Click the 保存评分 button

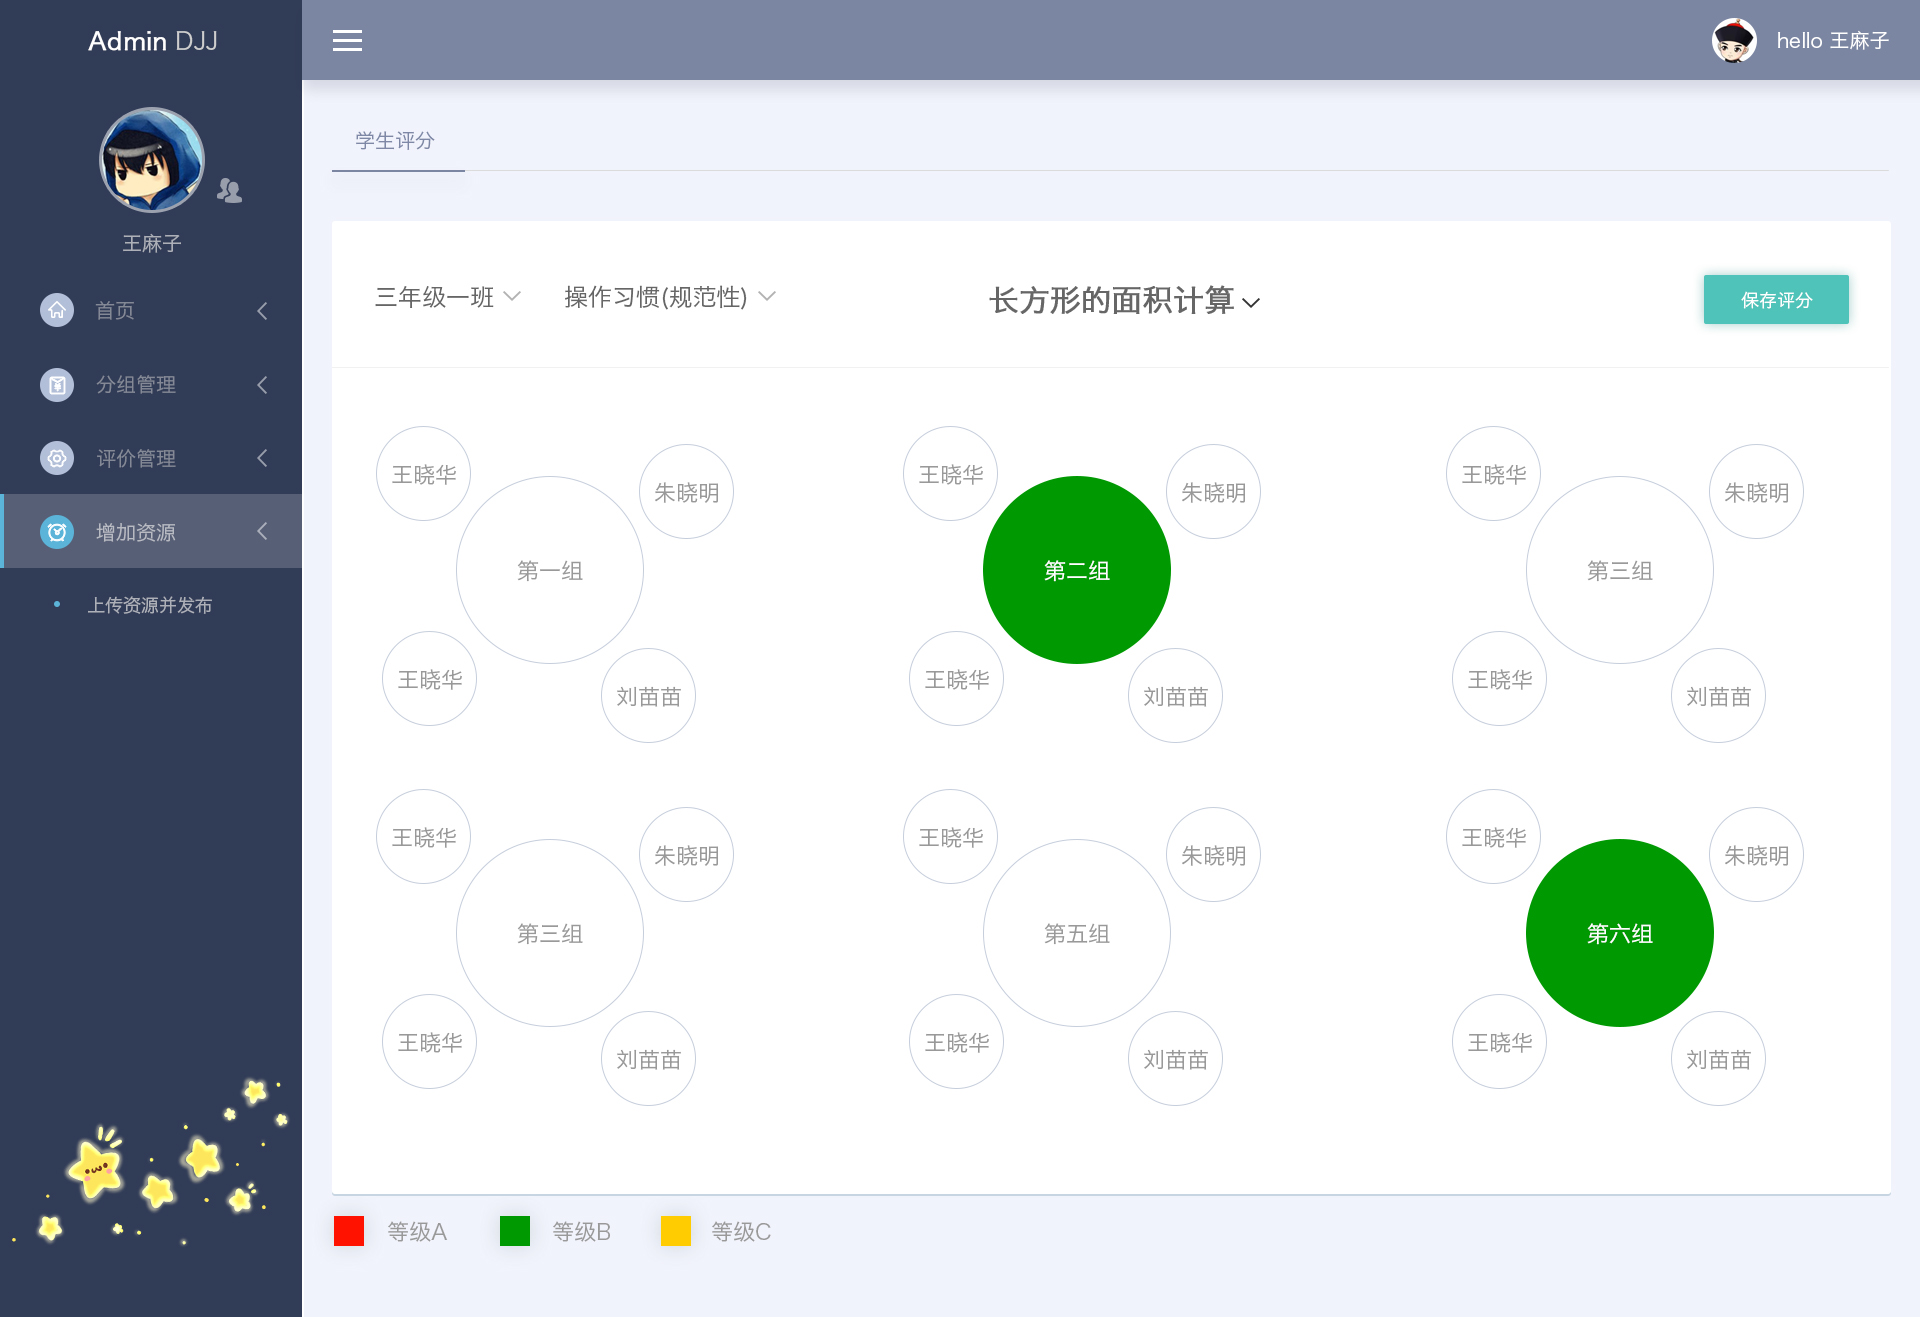(x=1777, y=300)
